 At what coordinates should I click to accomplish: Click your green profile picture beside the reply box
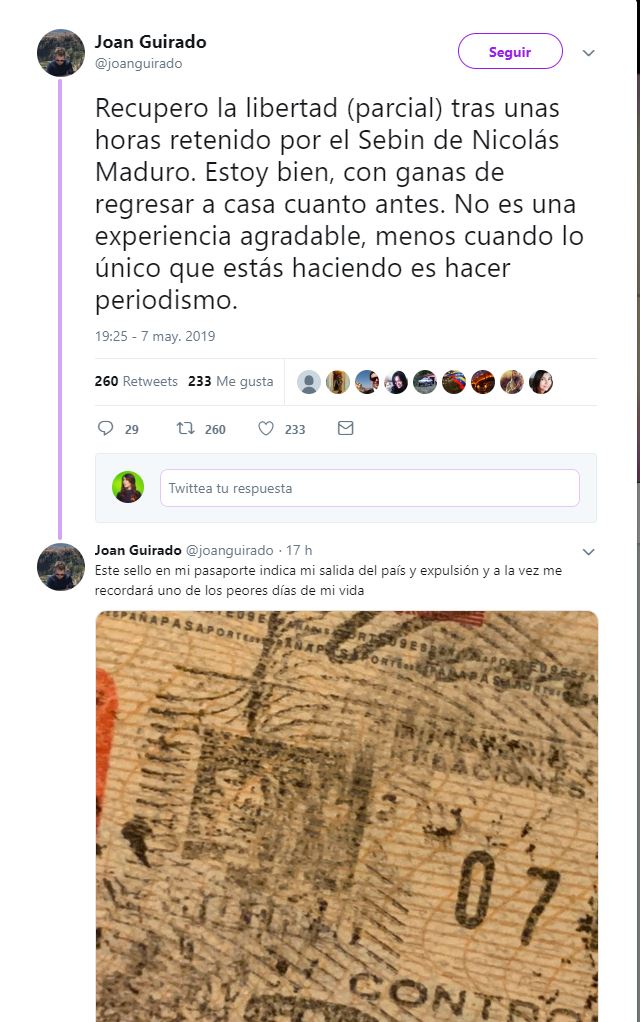click(128, 487)
